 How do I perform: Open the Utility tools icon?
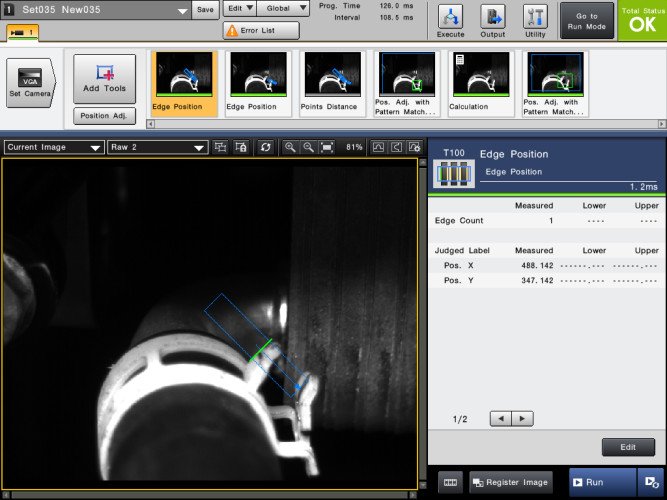pos(535,19)
